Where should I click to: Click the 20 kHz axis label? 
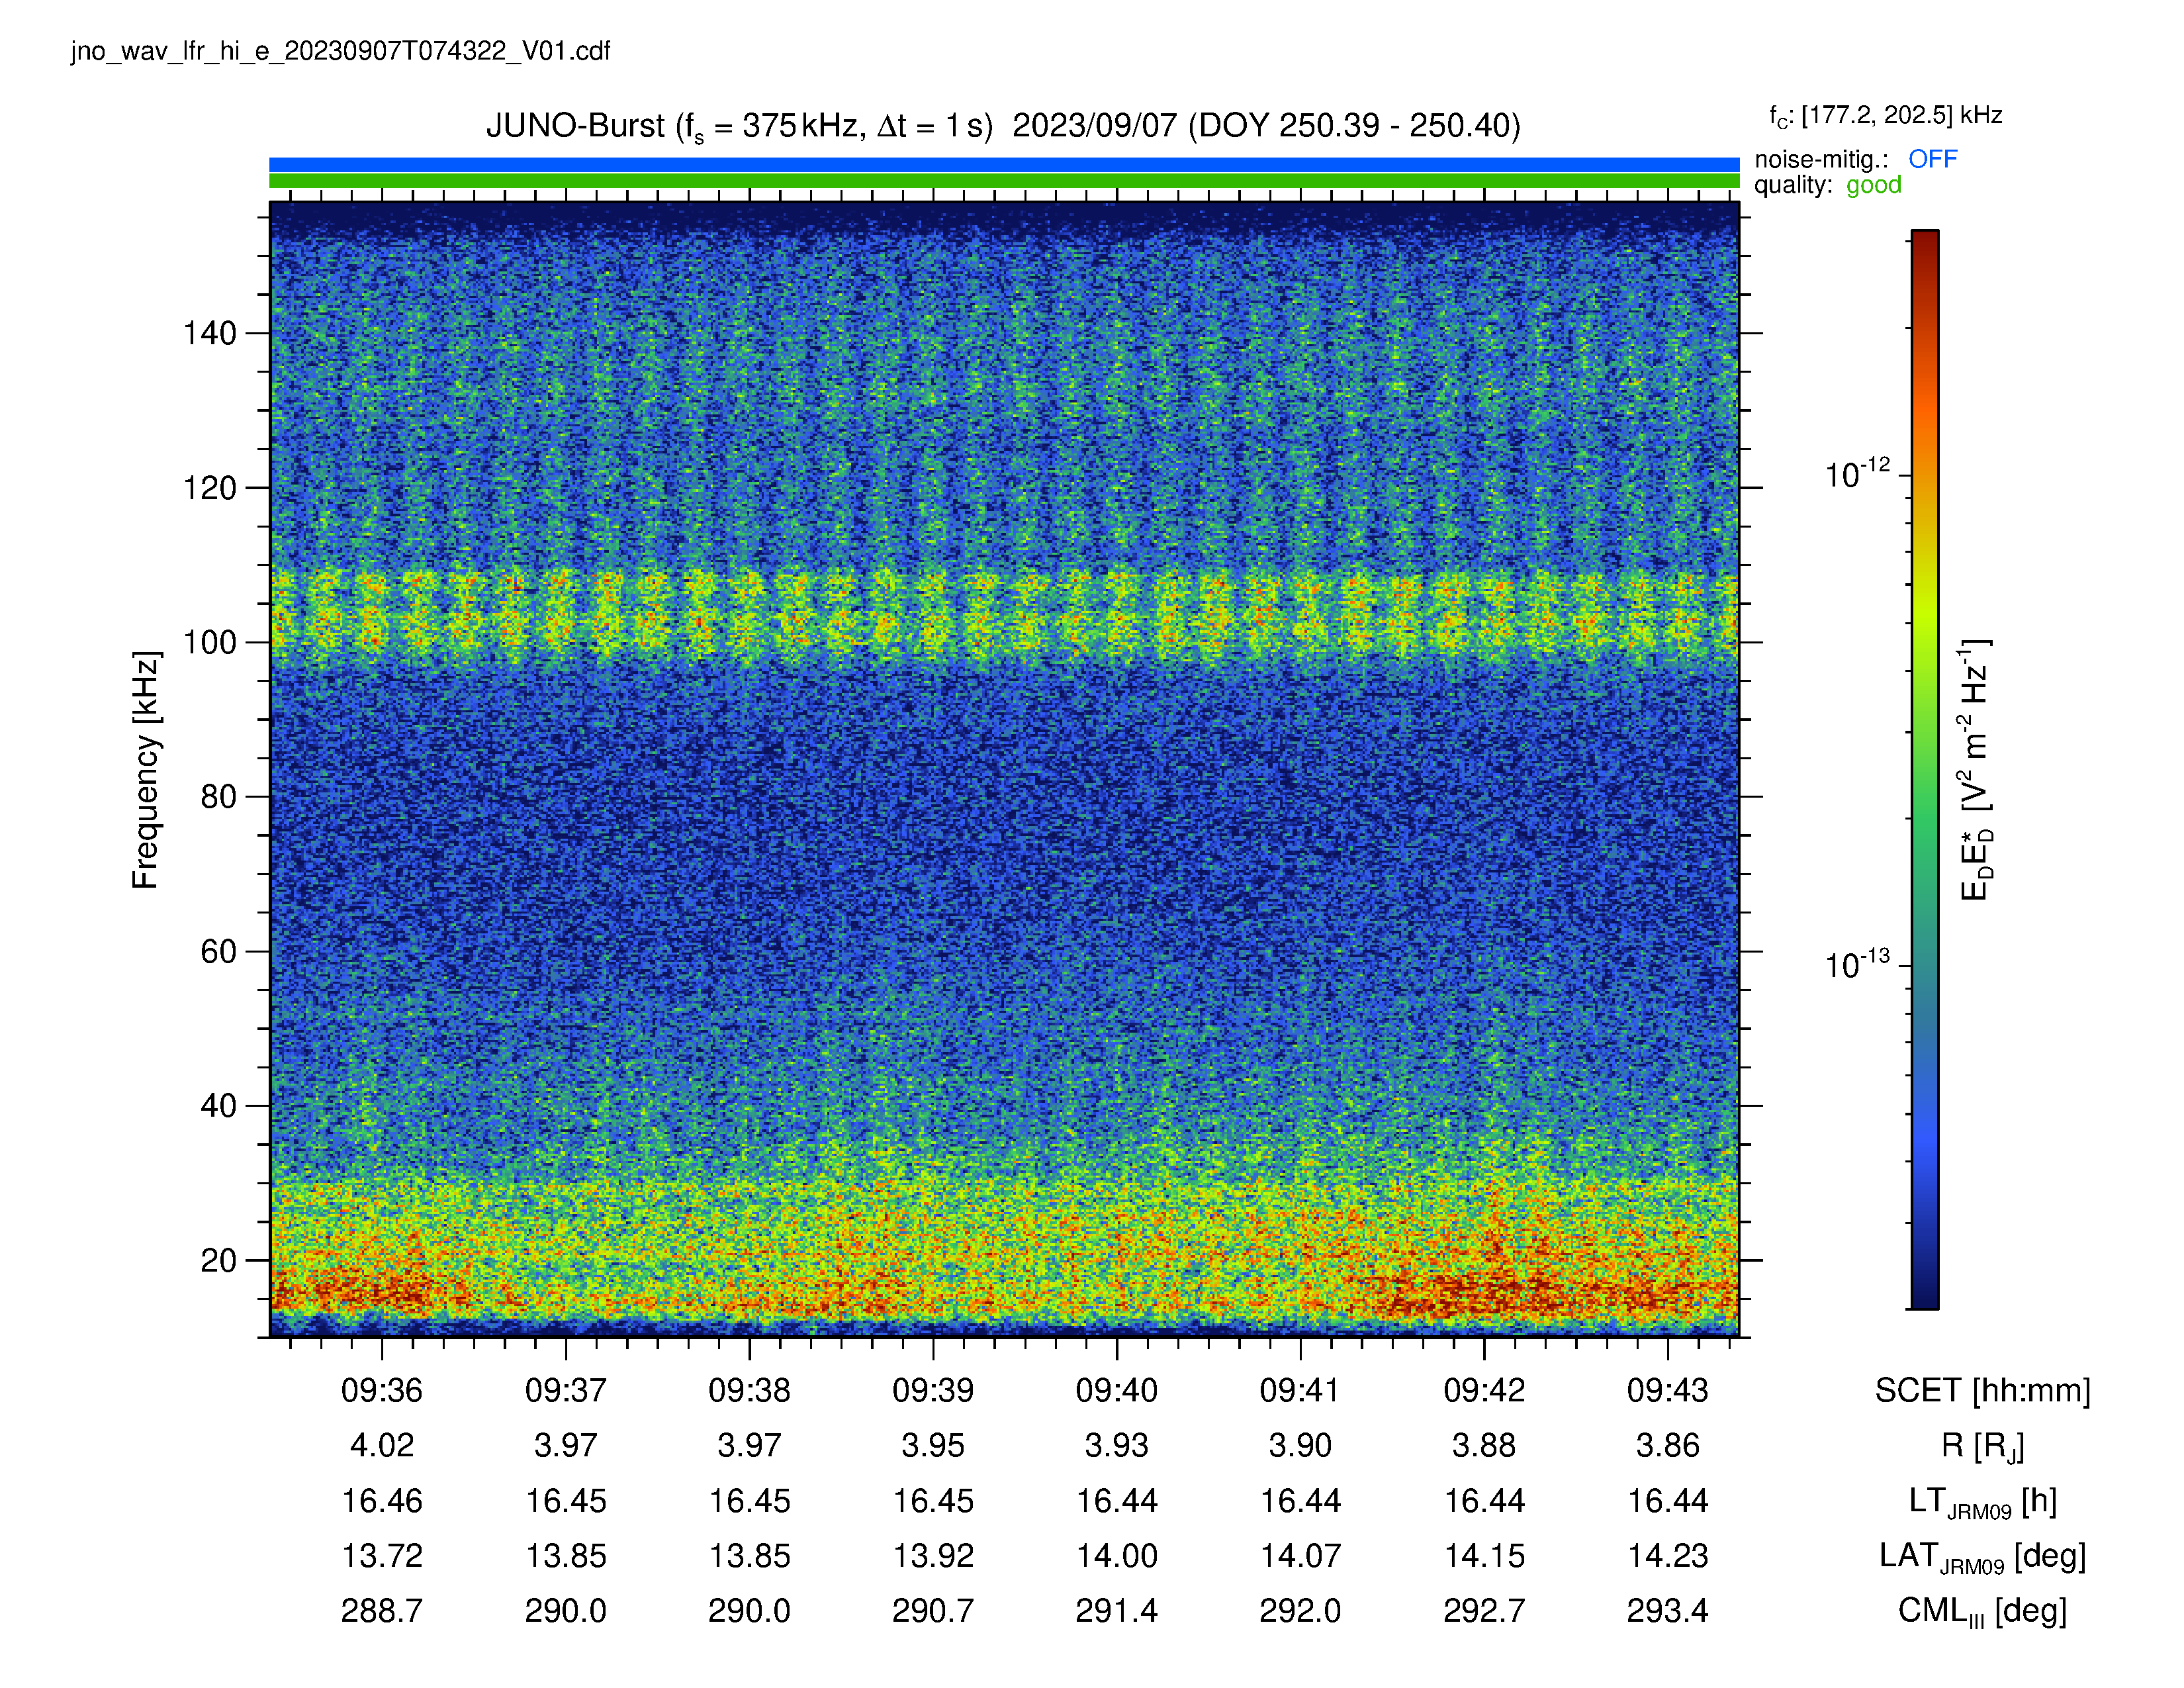click(218, 1260)
